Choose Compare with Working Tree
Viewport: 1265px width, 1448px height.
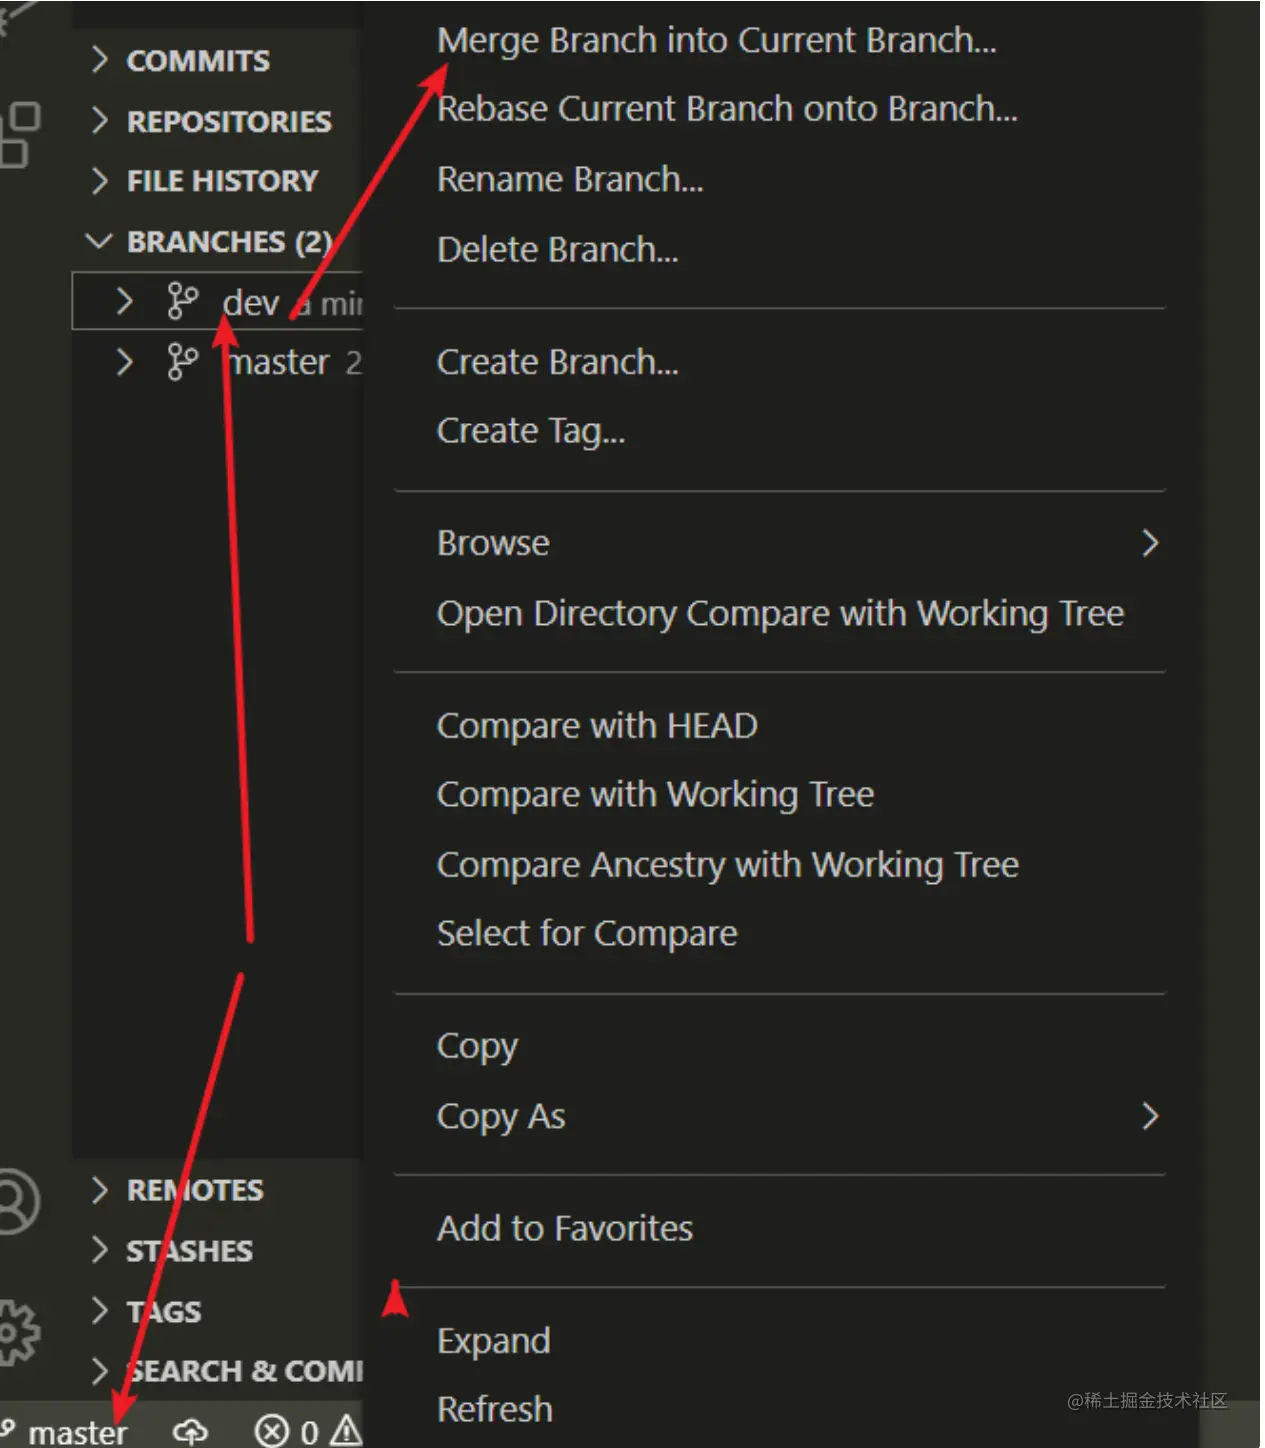pos(655,794)
